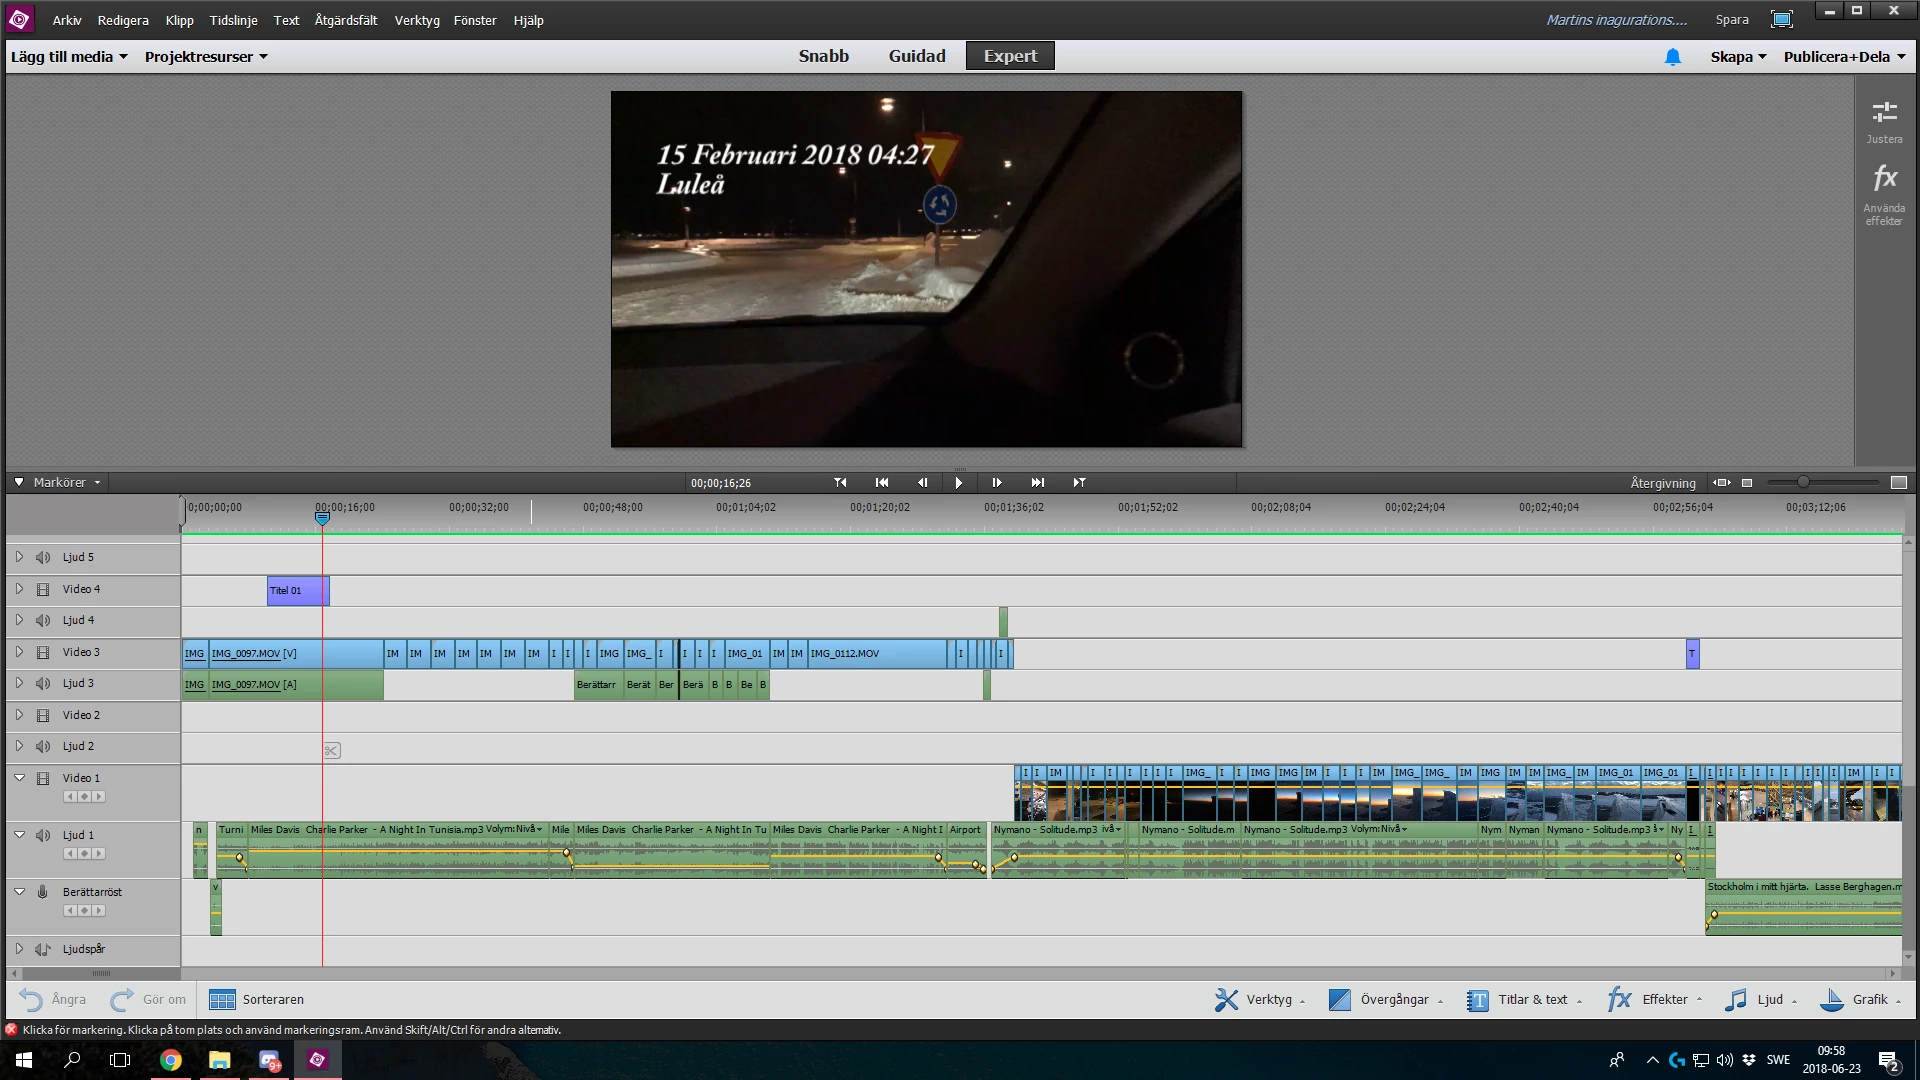Toggle the microphone icon on Berättarröst track
1920x1080 pixels.
point(43,892)
